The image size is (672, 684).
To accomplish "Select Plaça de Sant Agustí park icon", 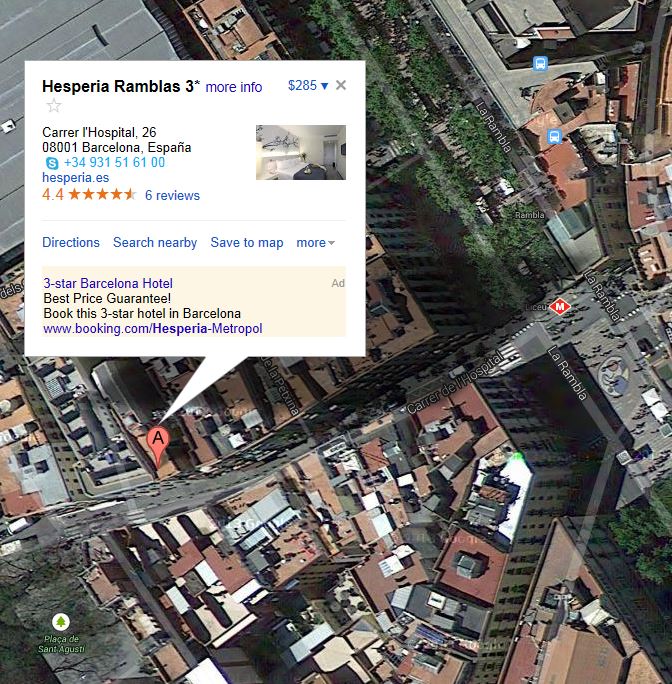I will (x=61, y=621).
